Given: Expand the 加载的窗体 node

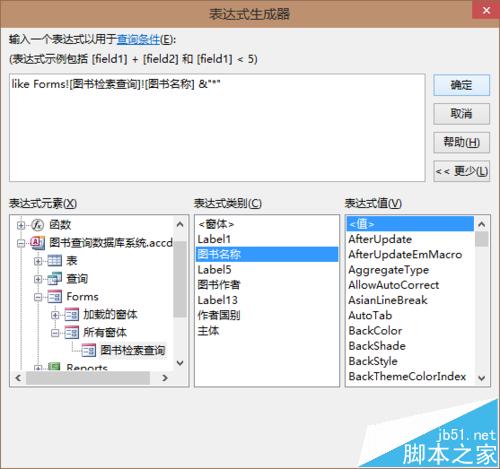Looking at the screenshot, I should 55,315.
